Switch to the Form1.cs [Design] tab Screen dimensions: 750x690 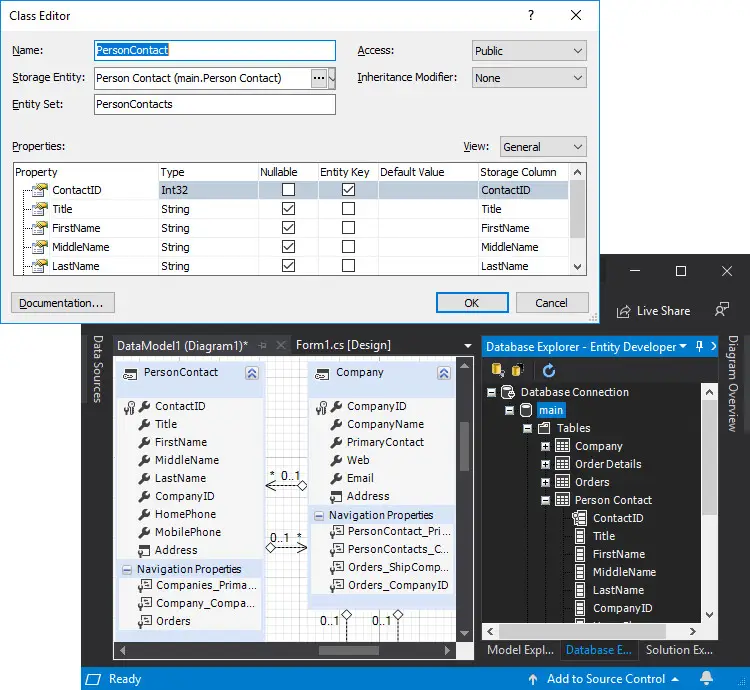343,345
